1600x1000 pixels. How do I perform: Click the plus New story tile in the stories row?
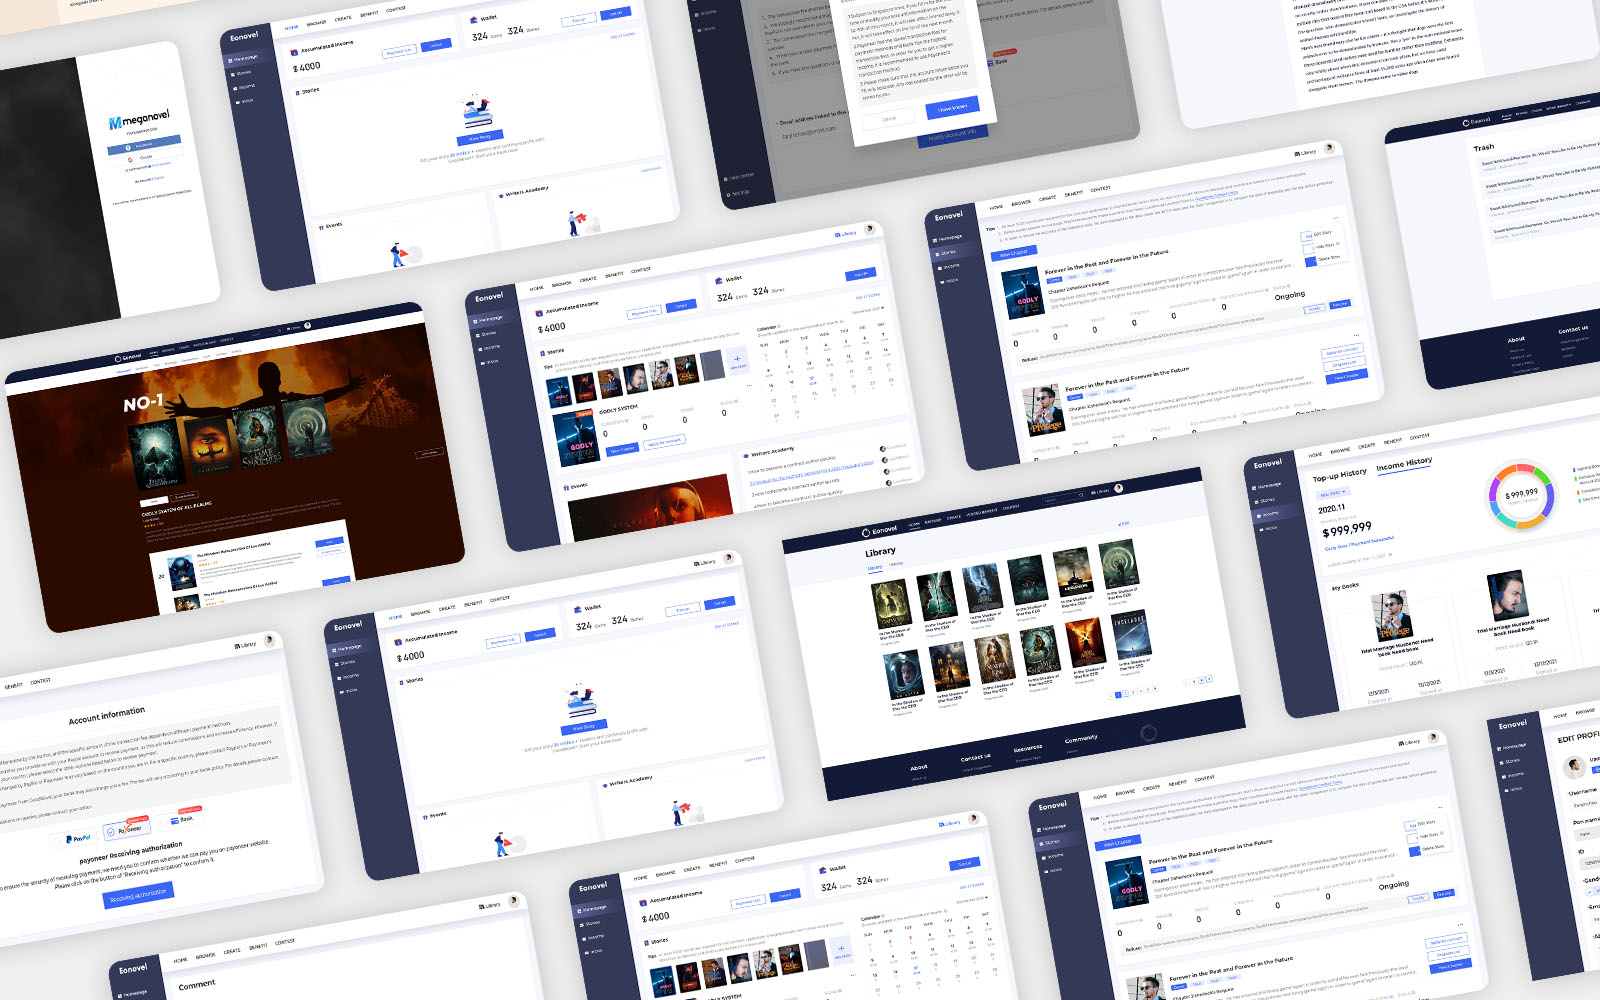[x=737, y=361]
